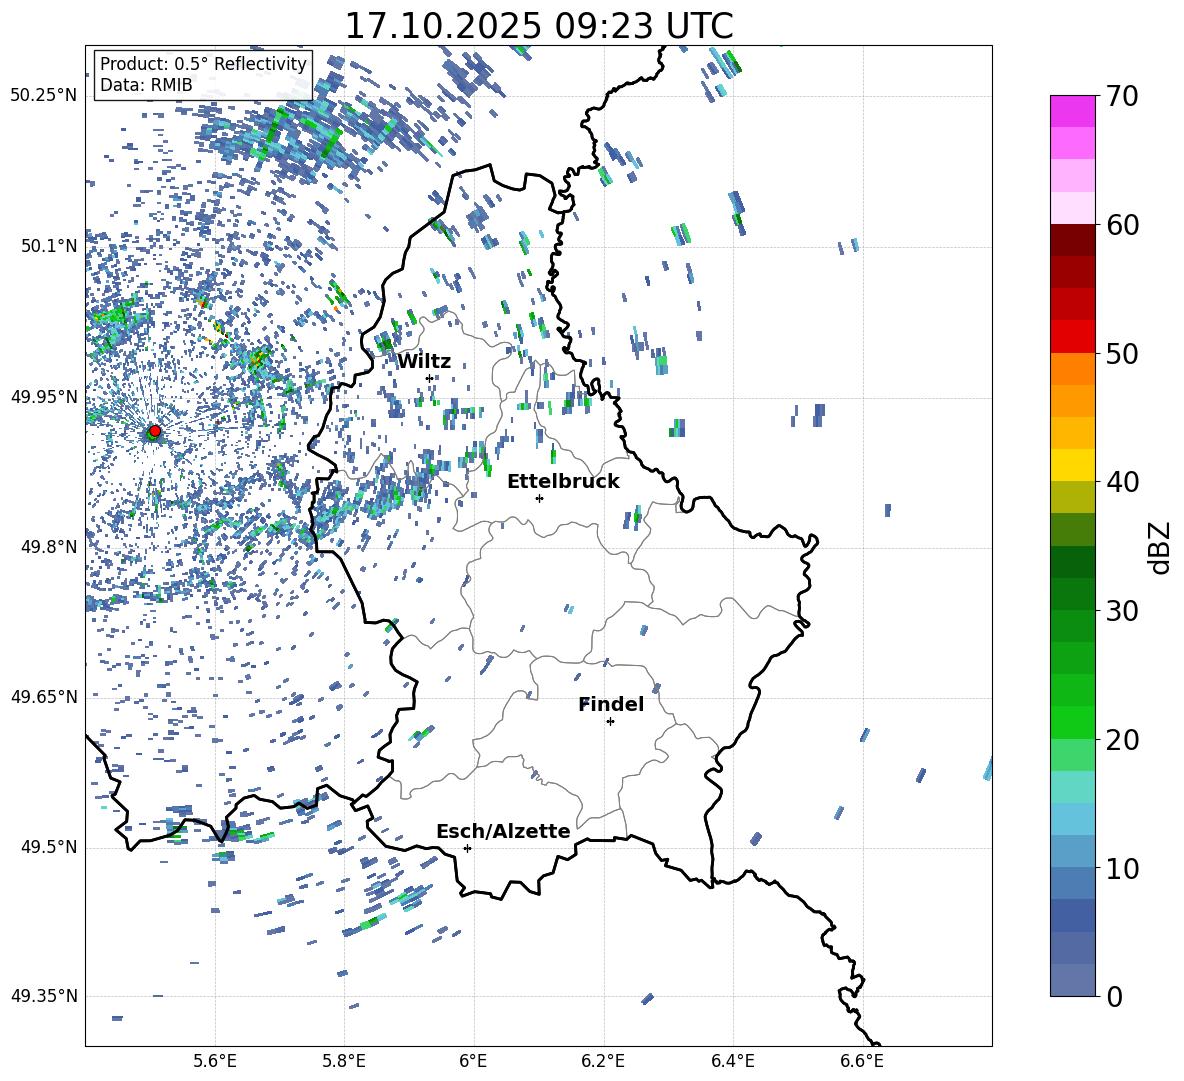This screenshot has width=1184, height=1081.
Task: Click the Wiltz city label
Action: pos(424,362)
